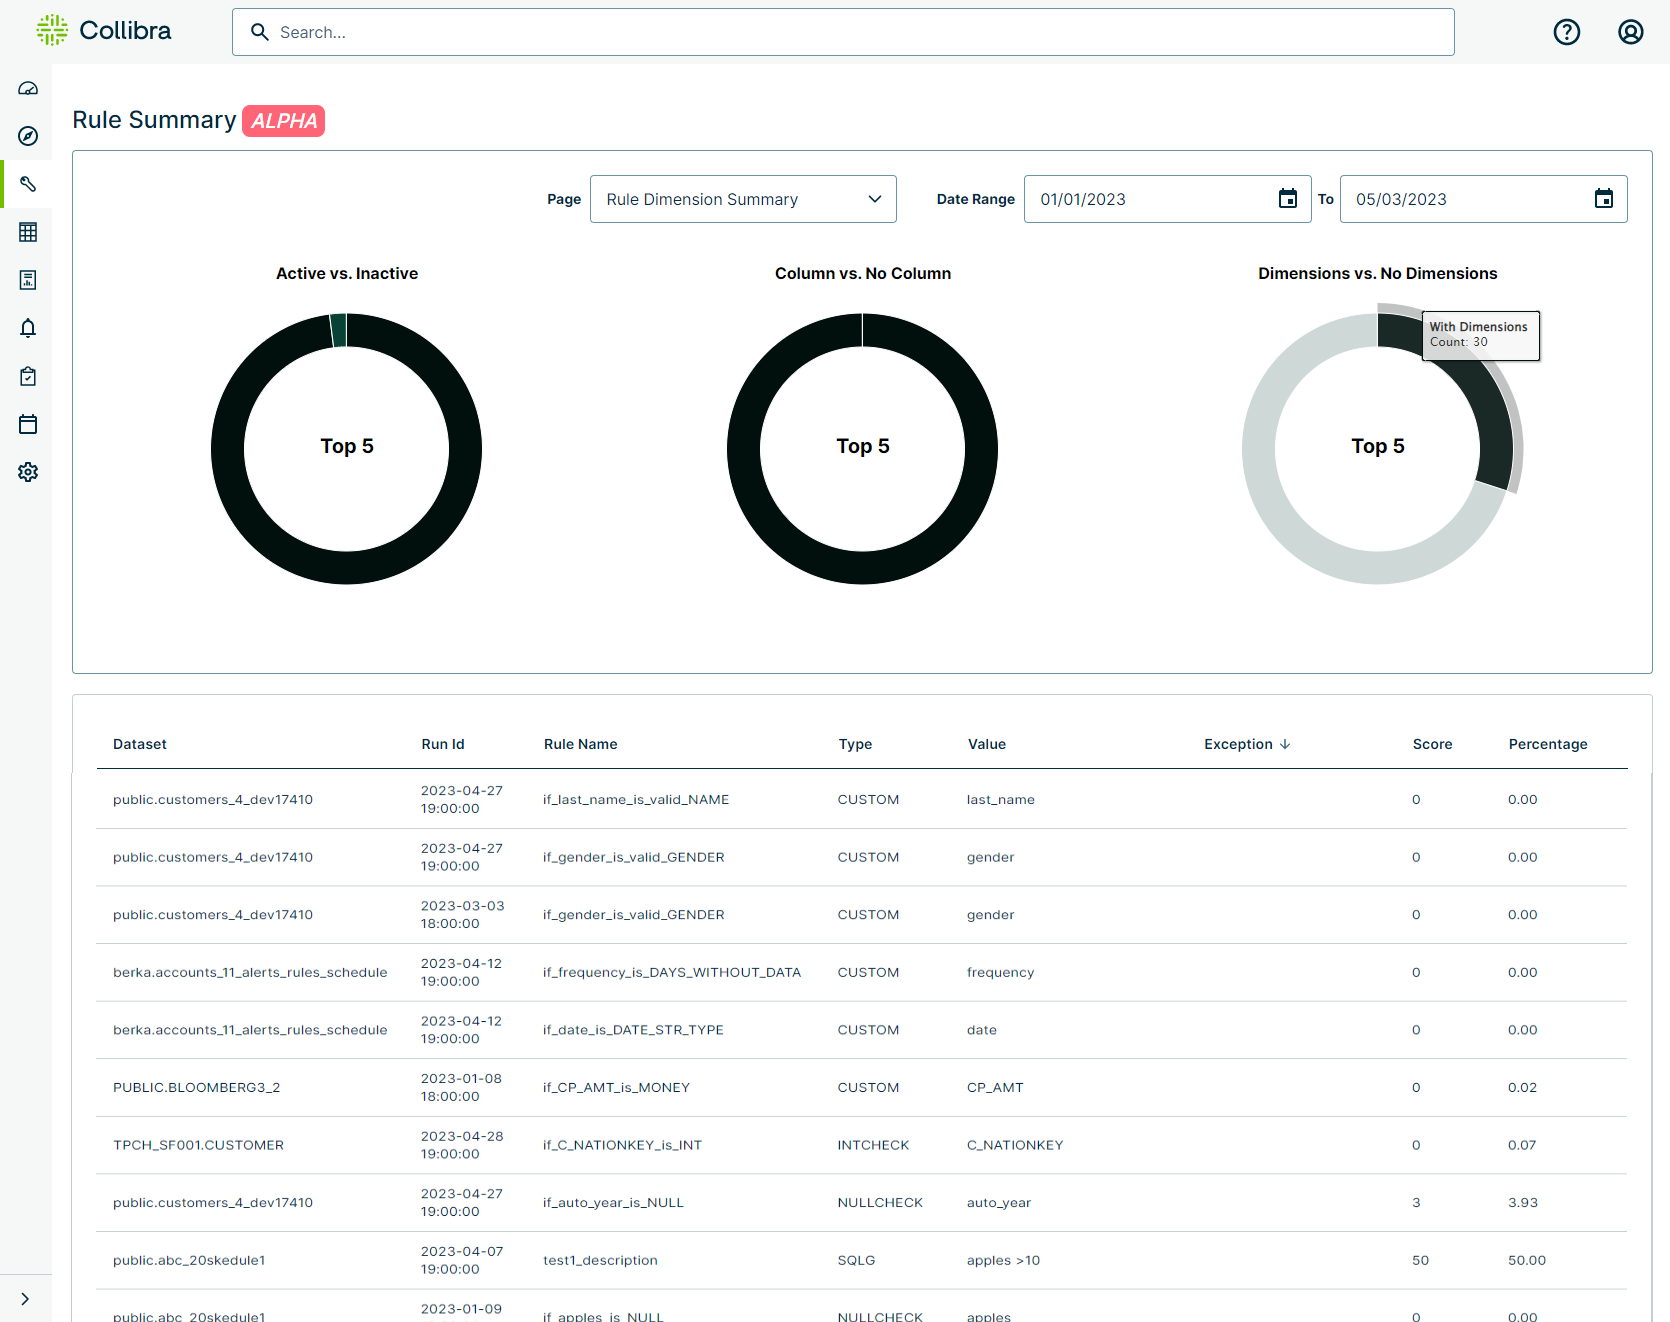This screenshot has width=1670, height=1322.
Task: Click run id 2023-01-08 18:00:00
Action: (461, 1087)
